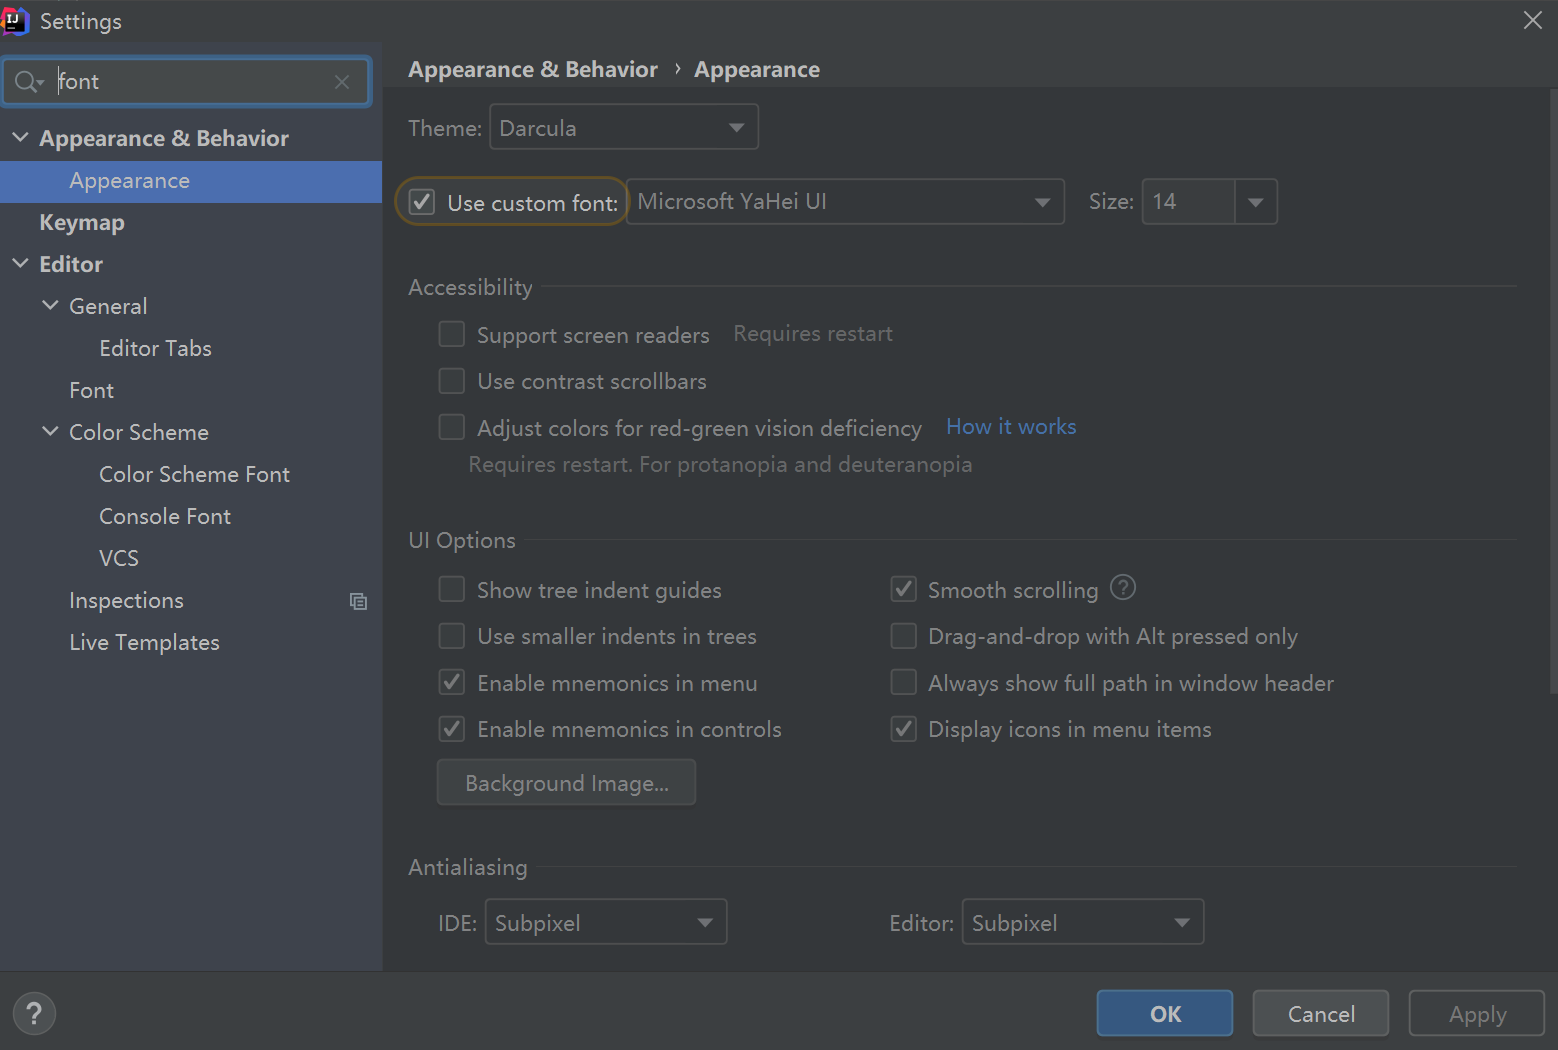Viewport: 1558px width, 1050px height.
Task: Enable red-green vision deficiency adjustment
Action: click(x=452, y=427)
